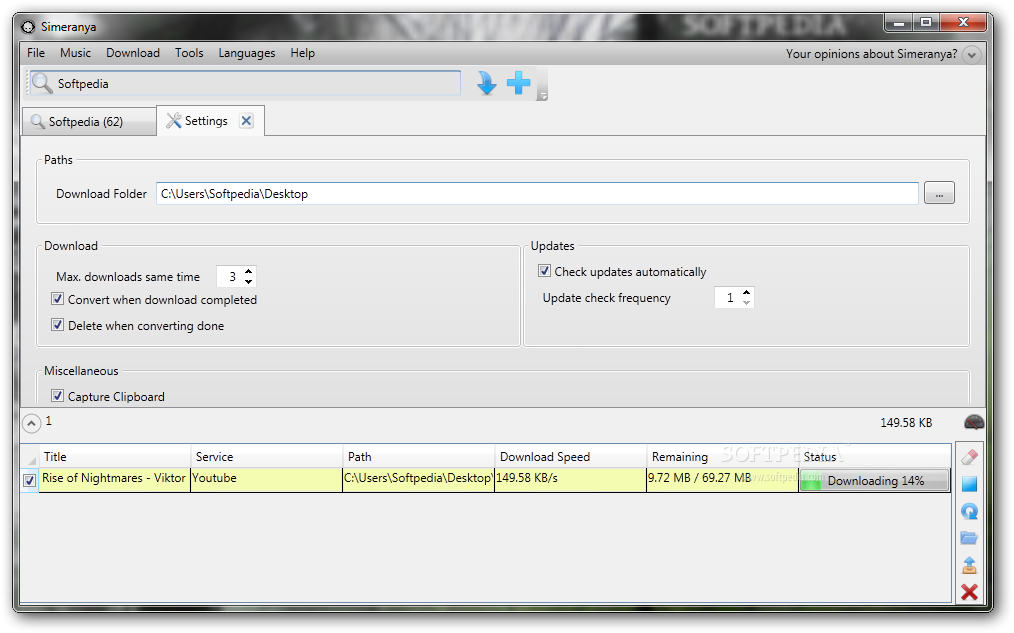
Task: Collapse the downloads panel with the up chevron
Action: [x=31, y=424]
